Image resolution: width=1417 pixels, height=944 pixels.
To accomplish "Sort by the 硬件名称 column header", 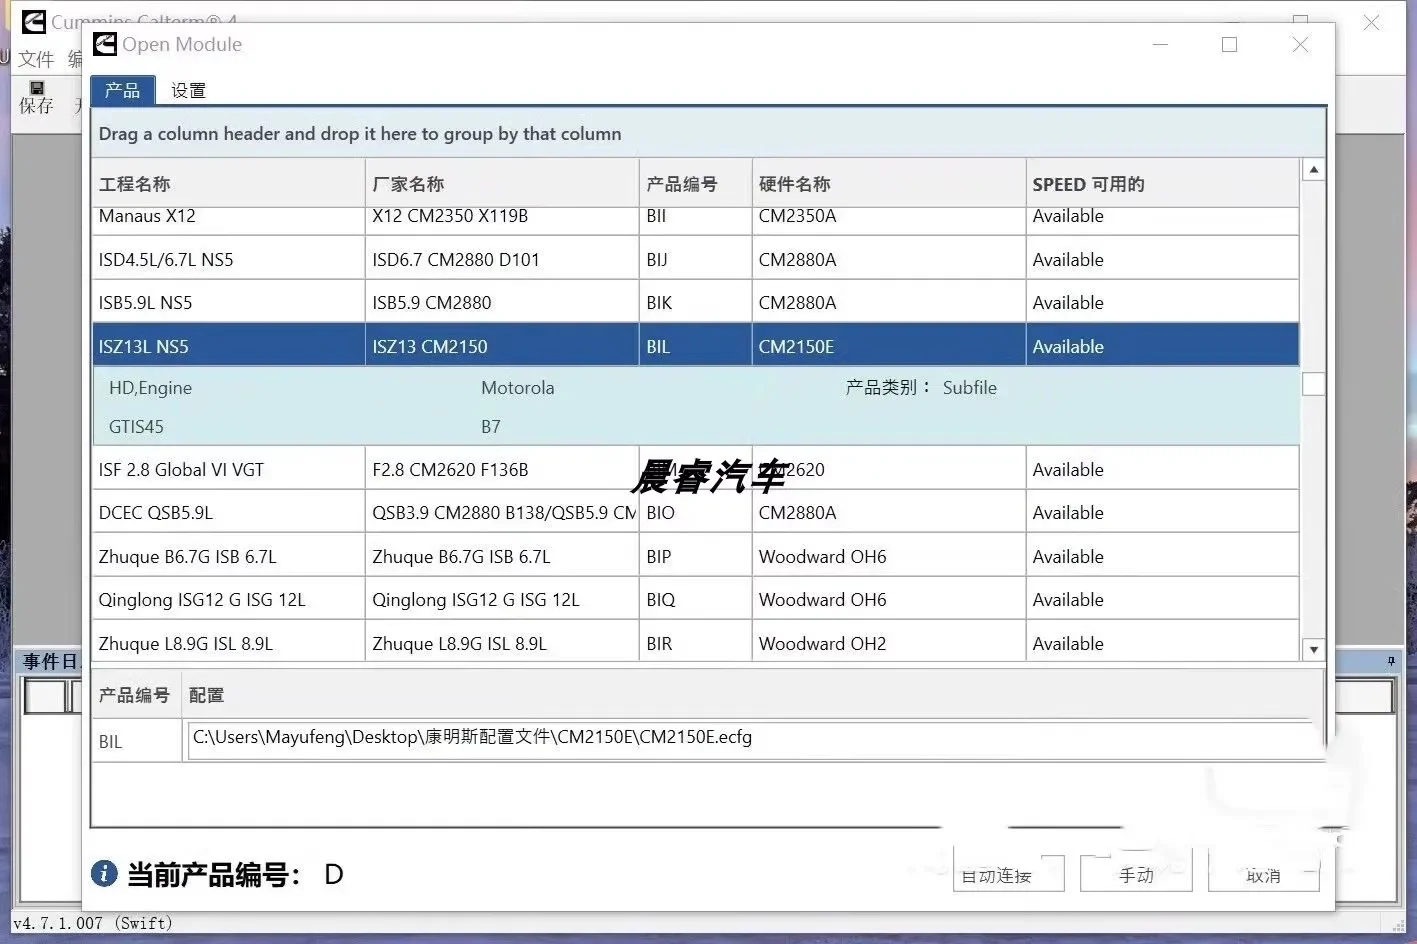I will pos(888,184).
